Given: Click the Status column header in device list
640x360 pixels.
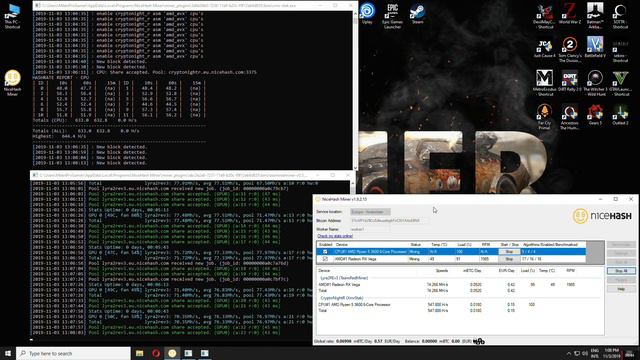Looking at the screenshot, I should pos(416,244).
